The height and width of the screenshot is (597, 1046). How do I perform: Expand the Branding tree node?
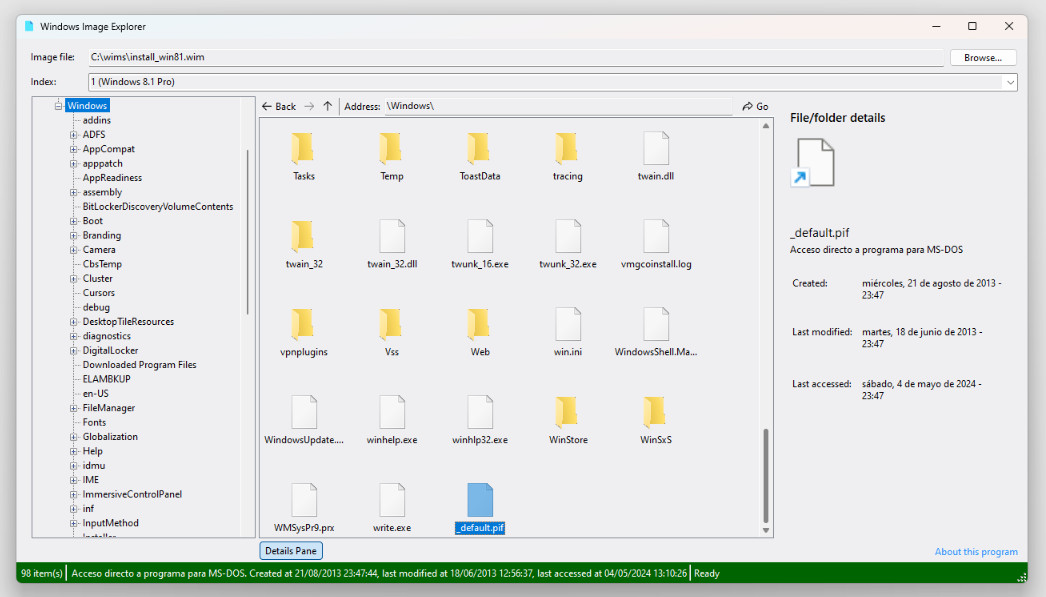pyautogui.click(x=73, y=235)
